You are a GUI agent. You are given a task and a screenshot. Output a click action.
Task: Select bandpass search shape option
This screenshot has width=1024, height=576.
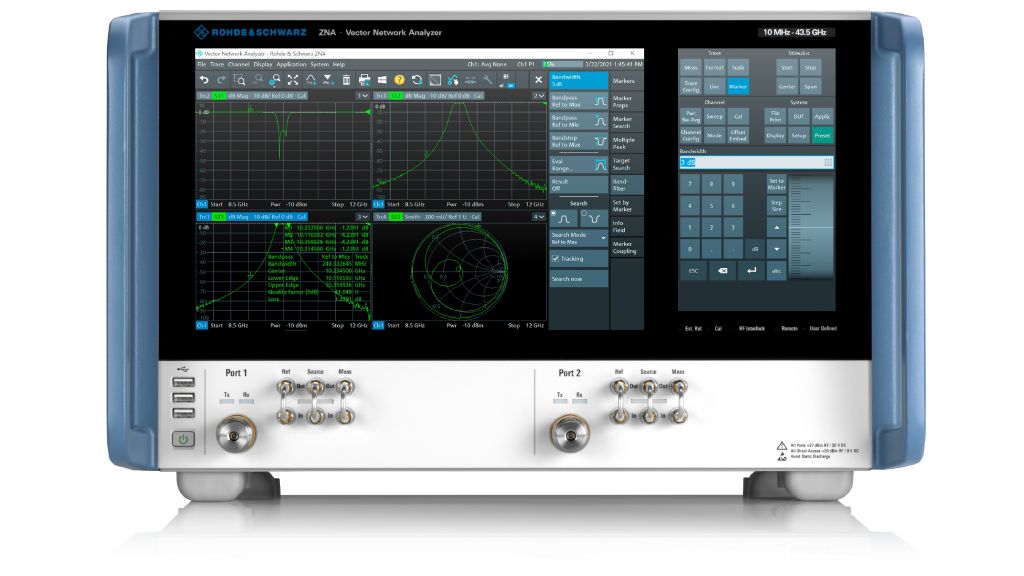coord(564,219)
